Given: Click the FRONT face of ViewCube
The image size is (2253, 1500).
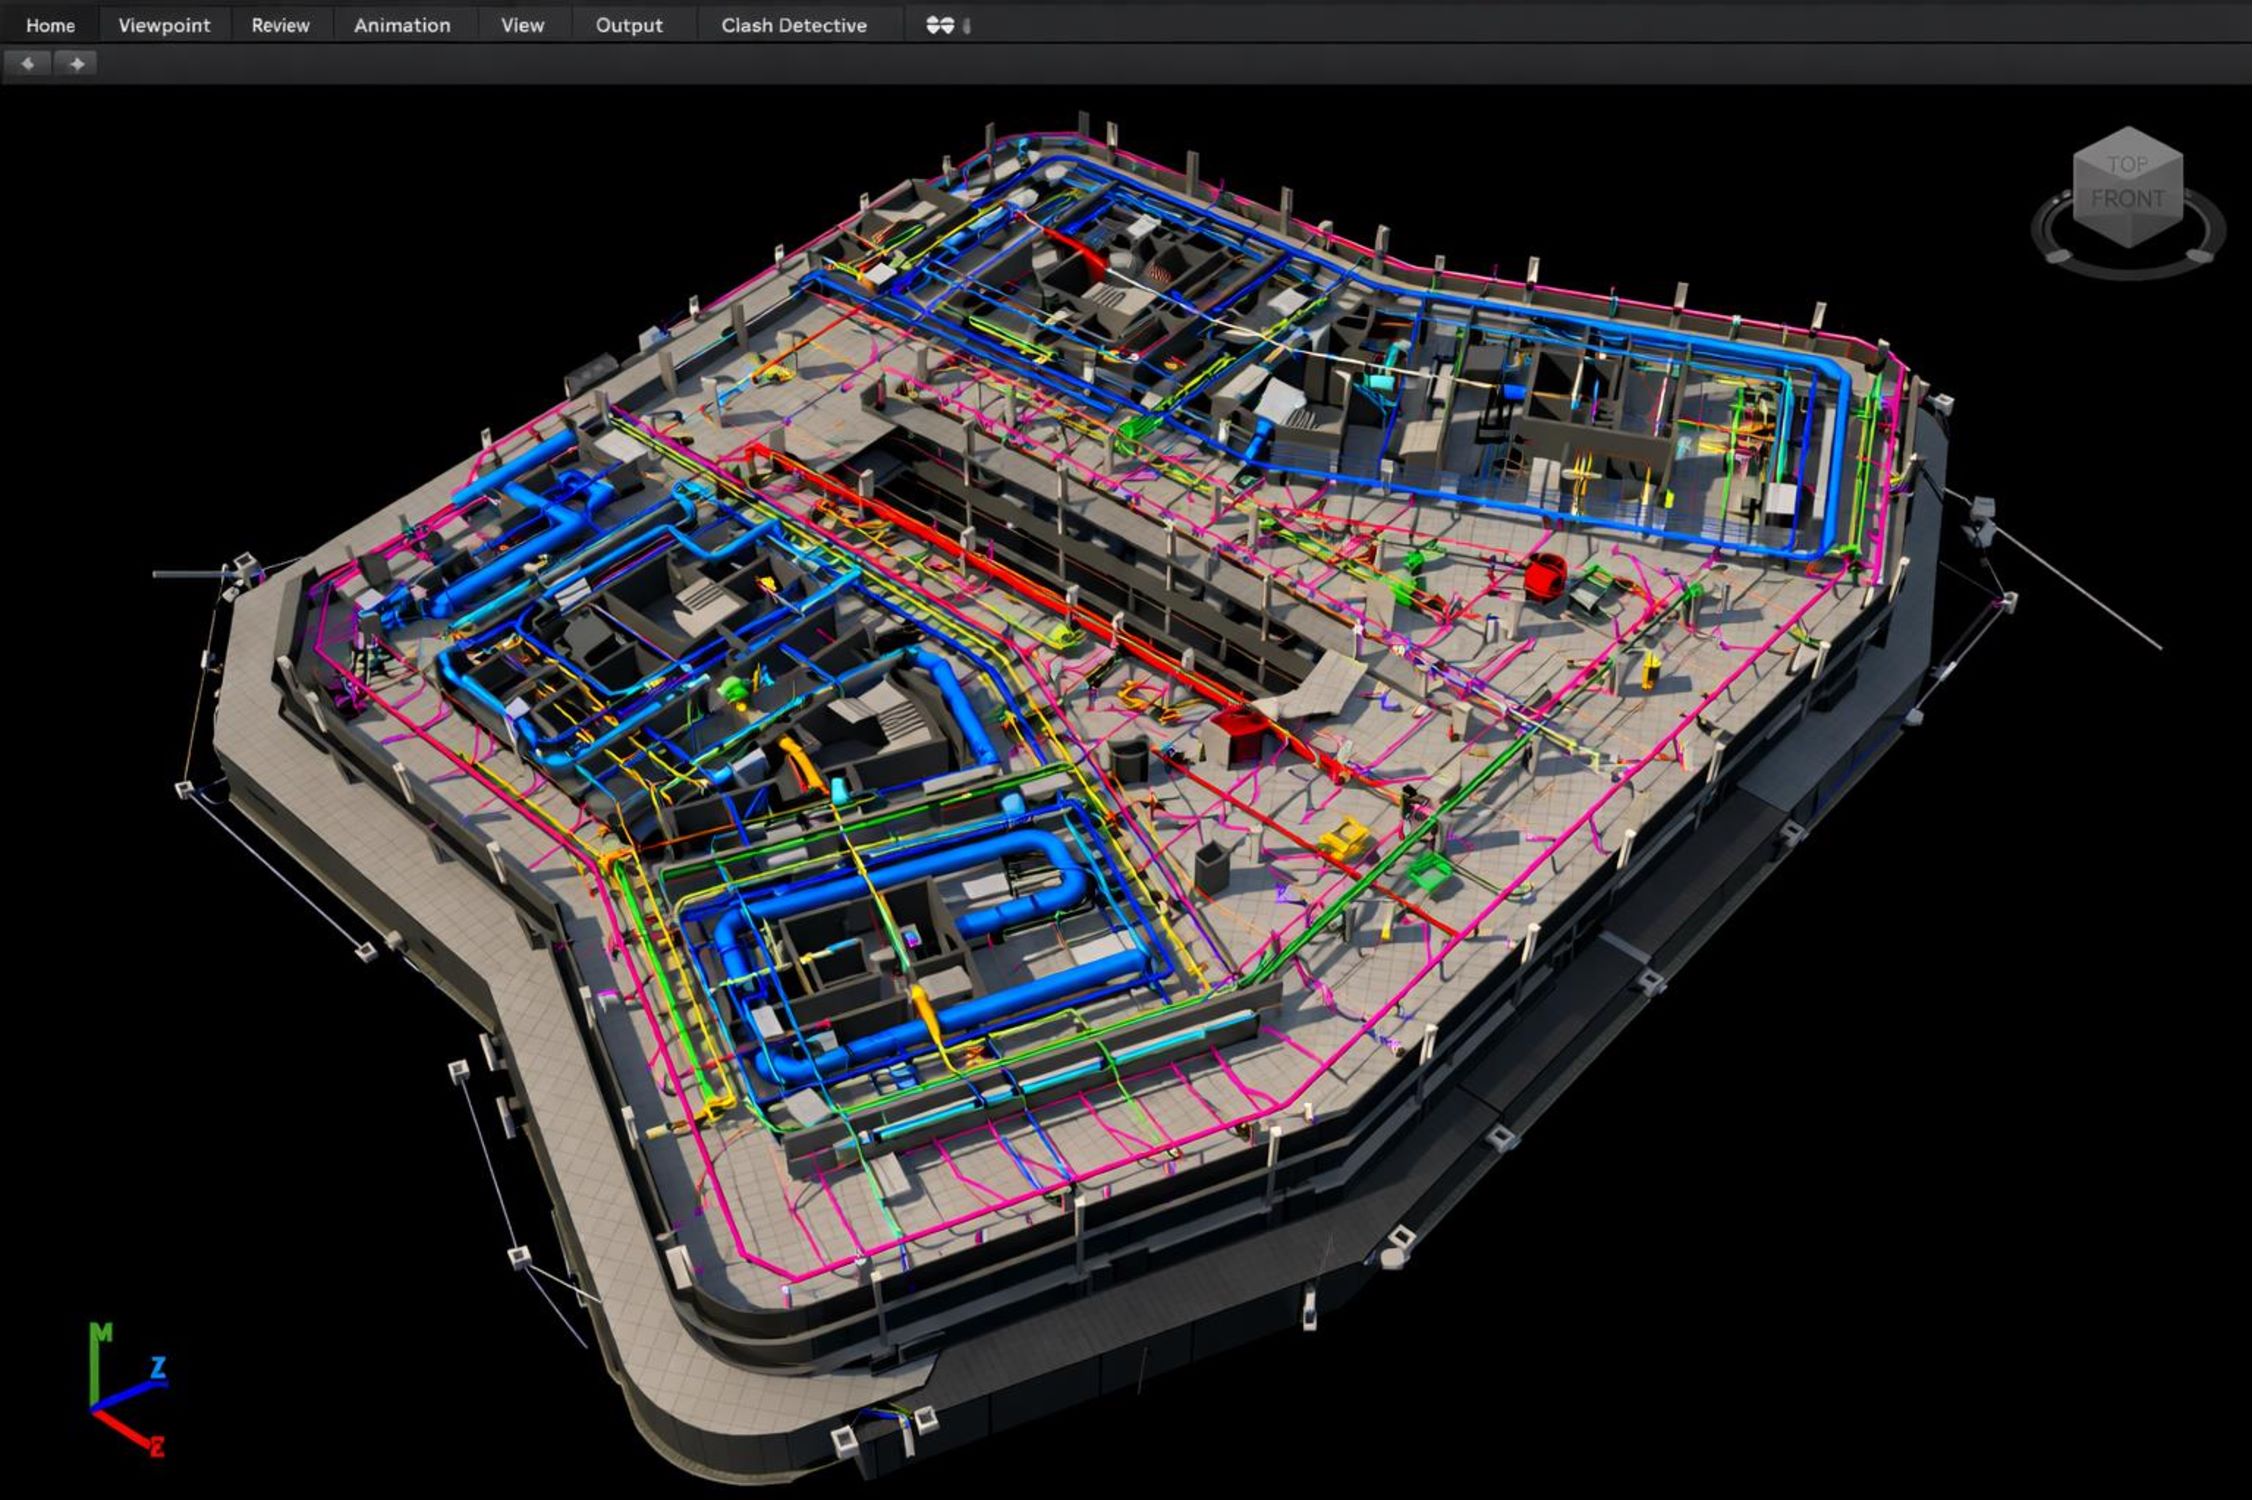Looking at the screenshot, I should point(2128,200).
